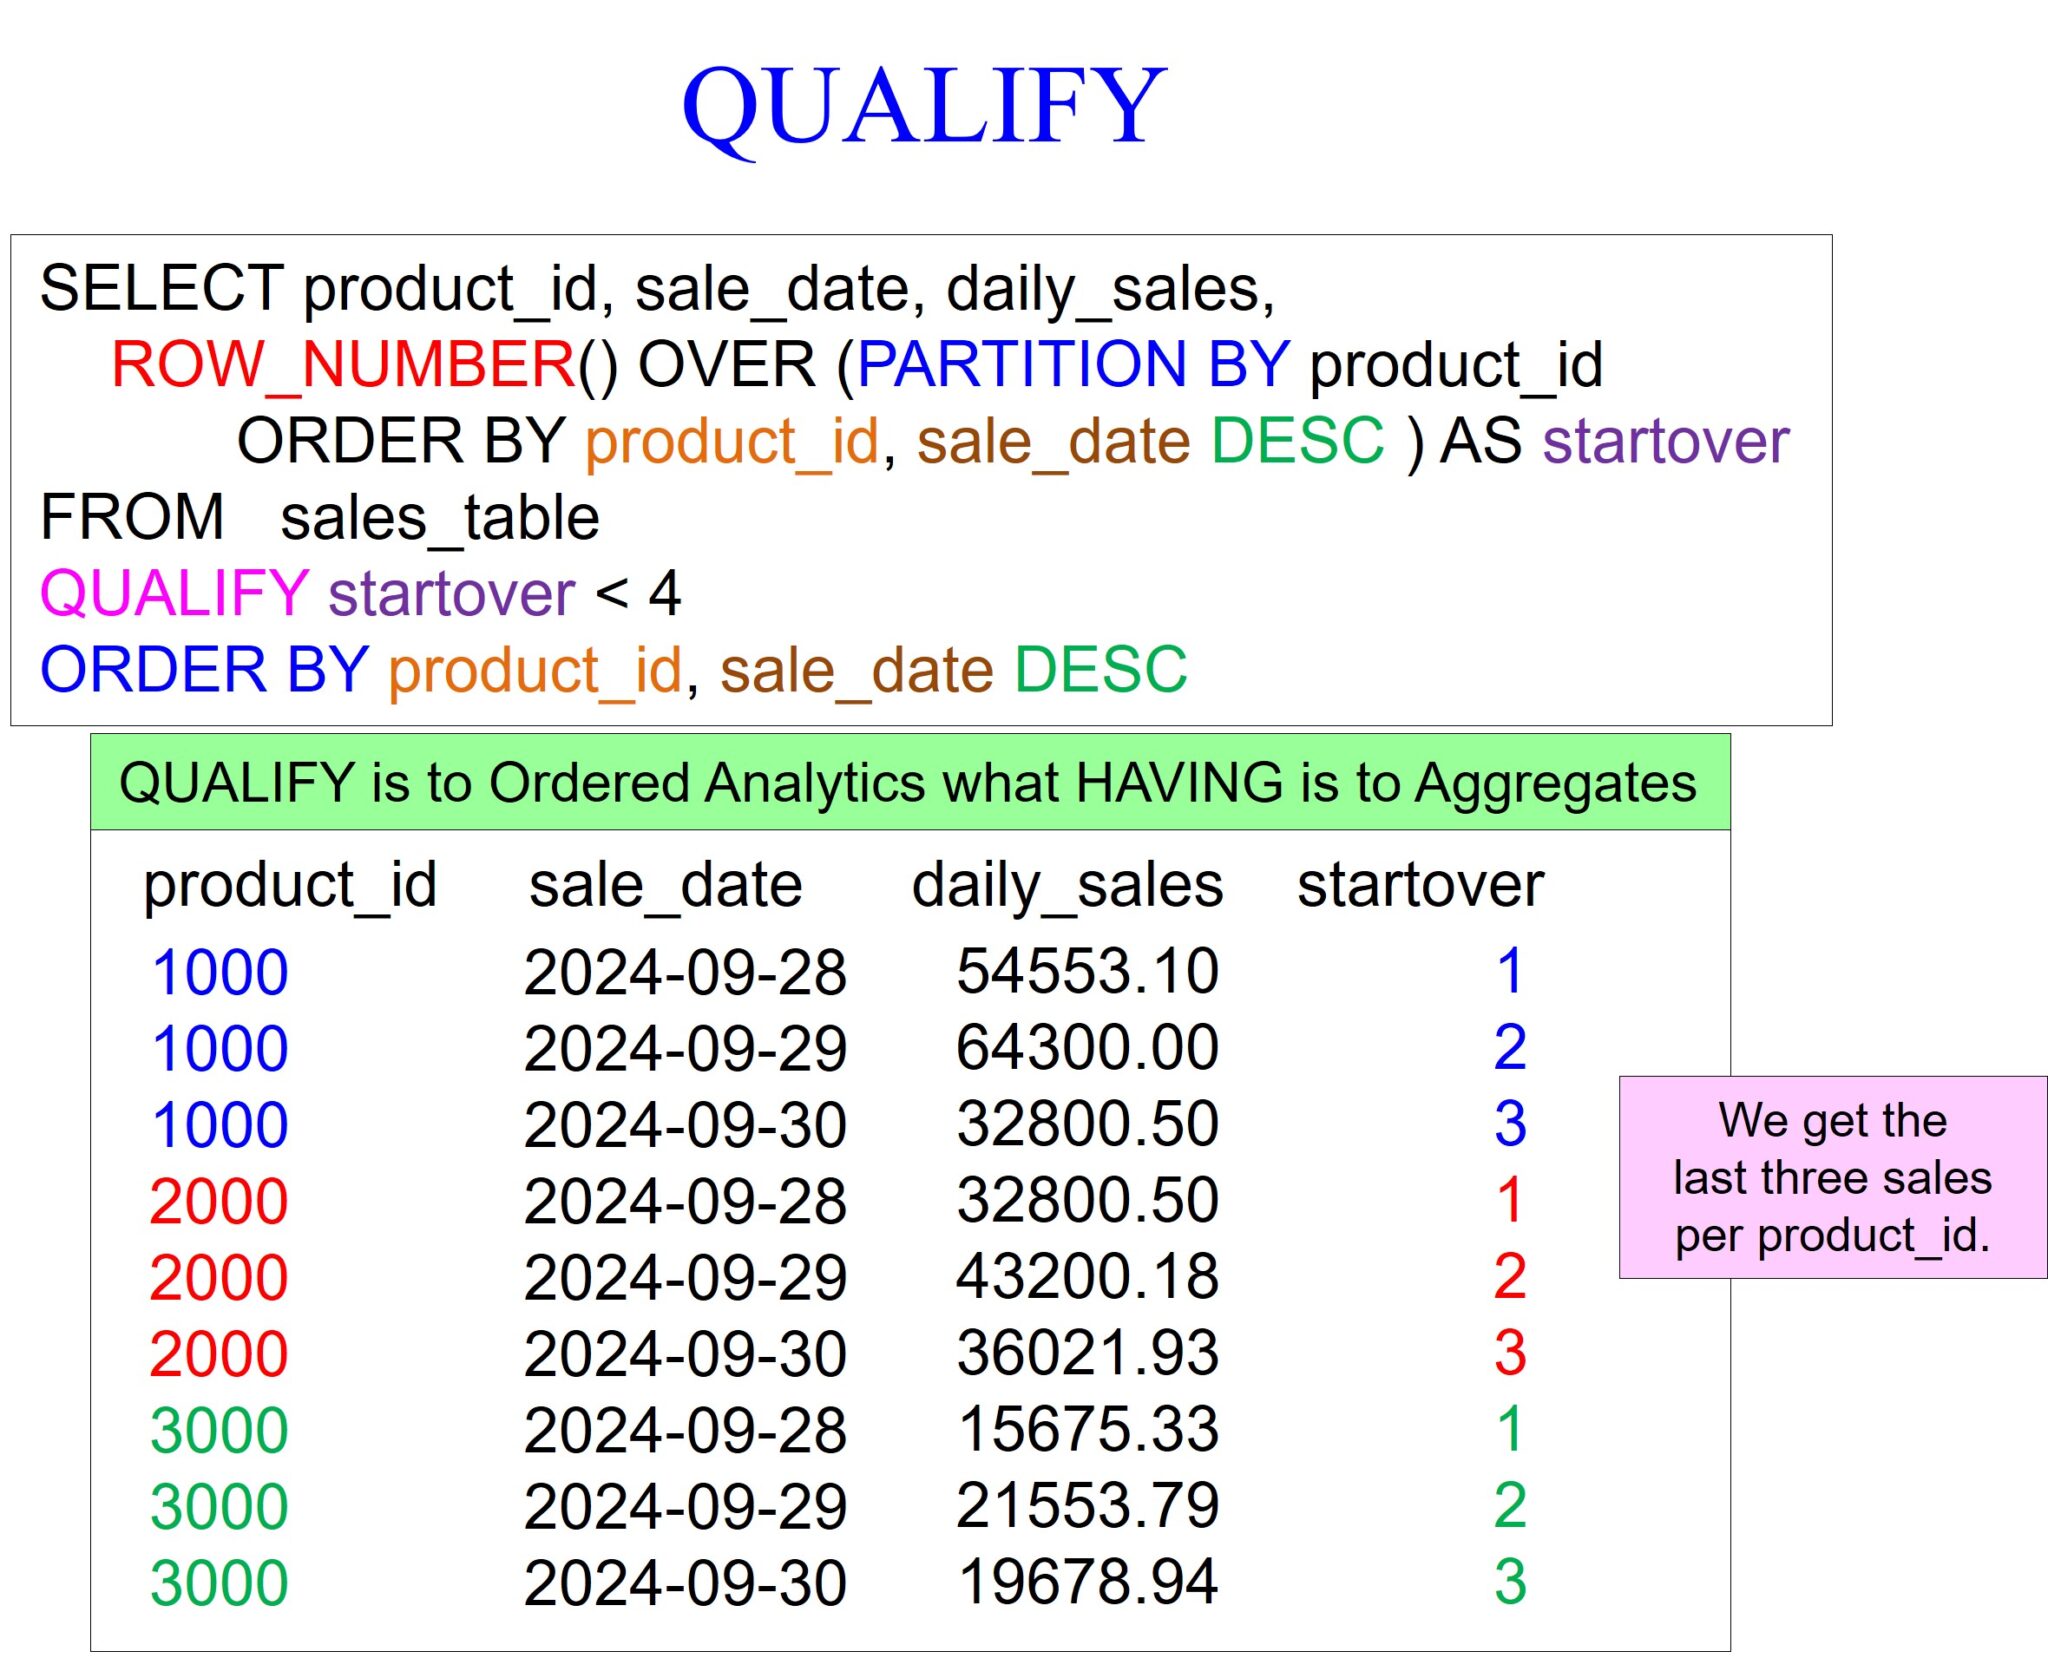Click the QUALIFY slide title
Screen dimensions: 2048x1658
[x=923, y=106]
